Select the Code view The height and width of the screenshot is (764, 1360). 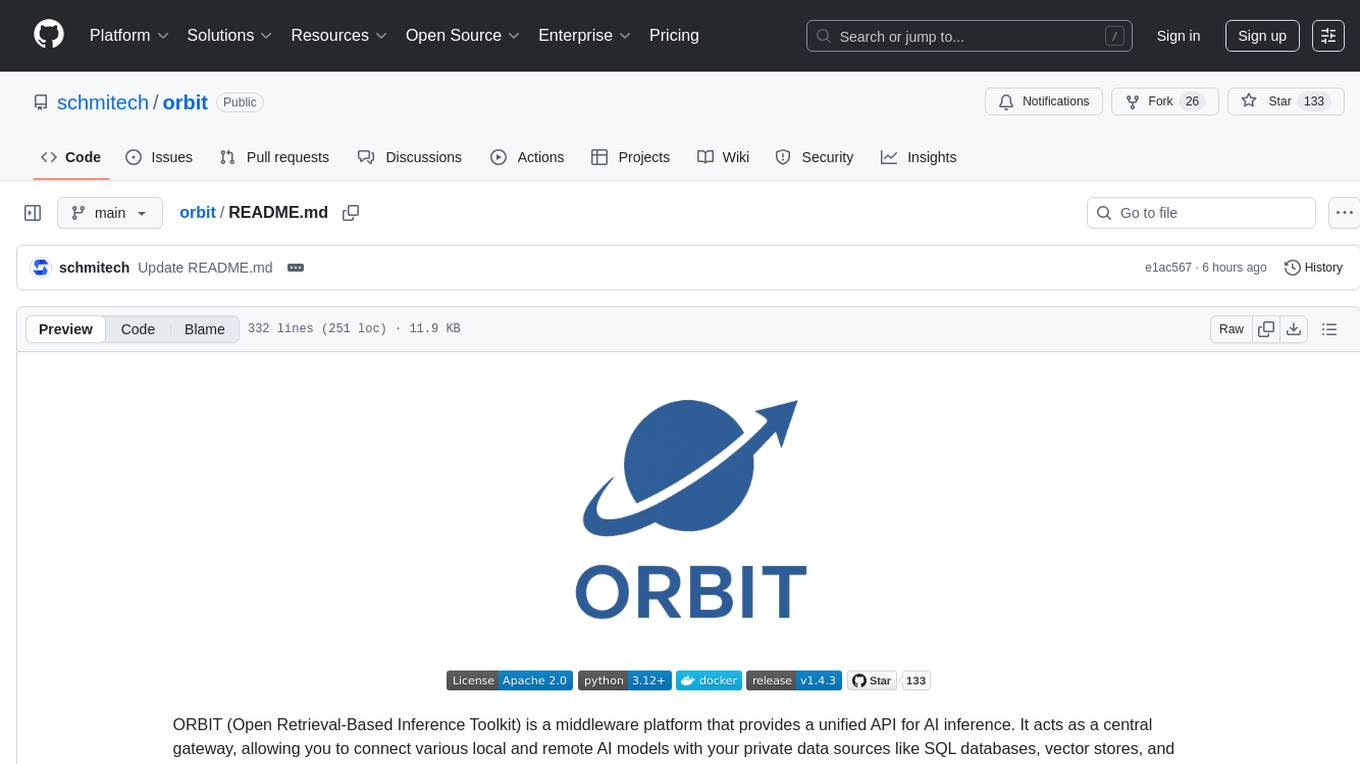[138, 329]
